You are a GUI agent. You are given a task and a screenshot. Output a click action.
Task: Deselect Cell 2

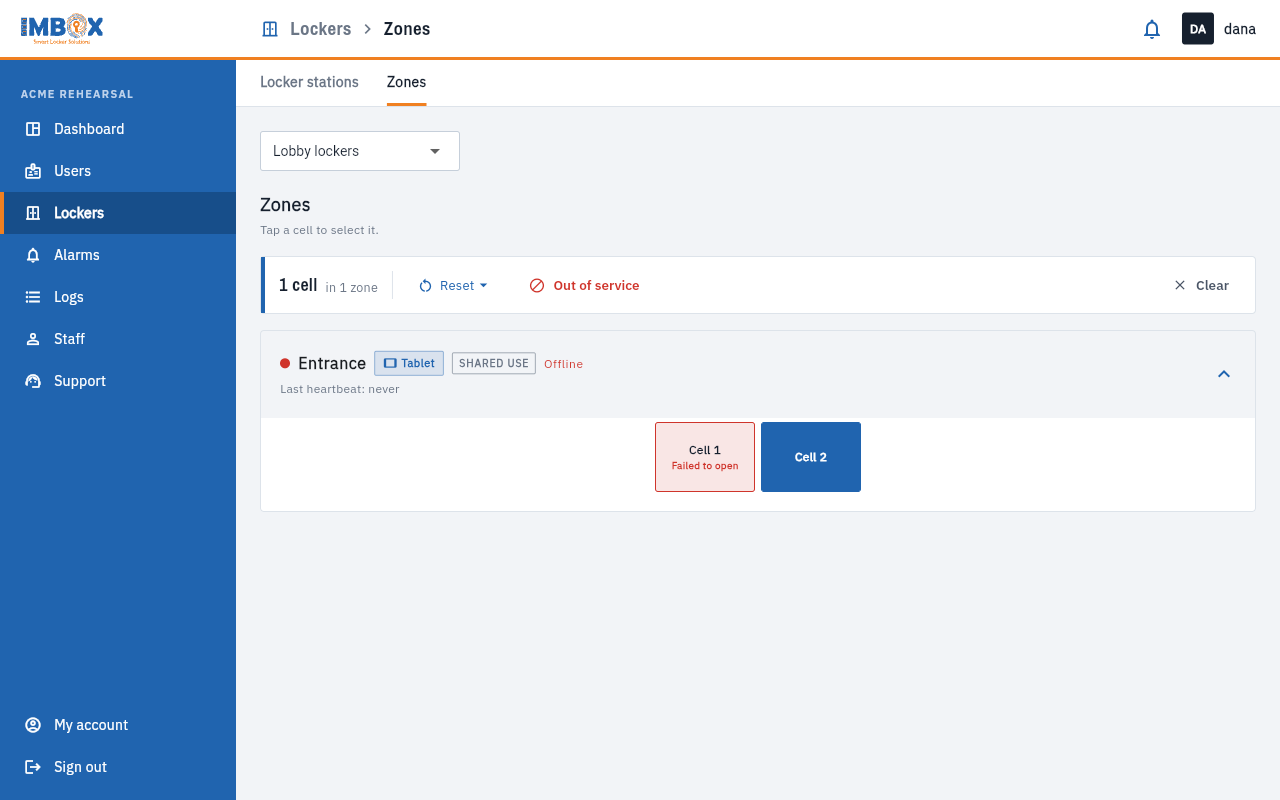pos(811,457)
